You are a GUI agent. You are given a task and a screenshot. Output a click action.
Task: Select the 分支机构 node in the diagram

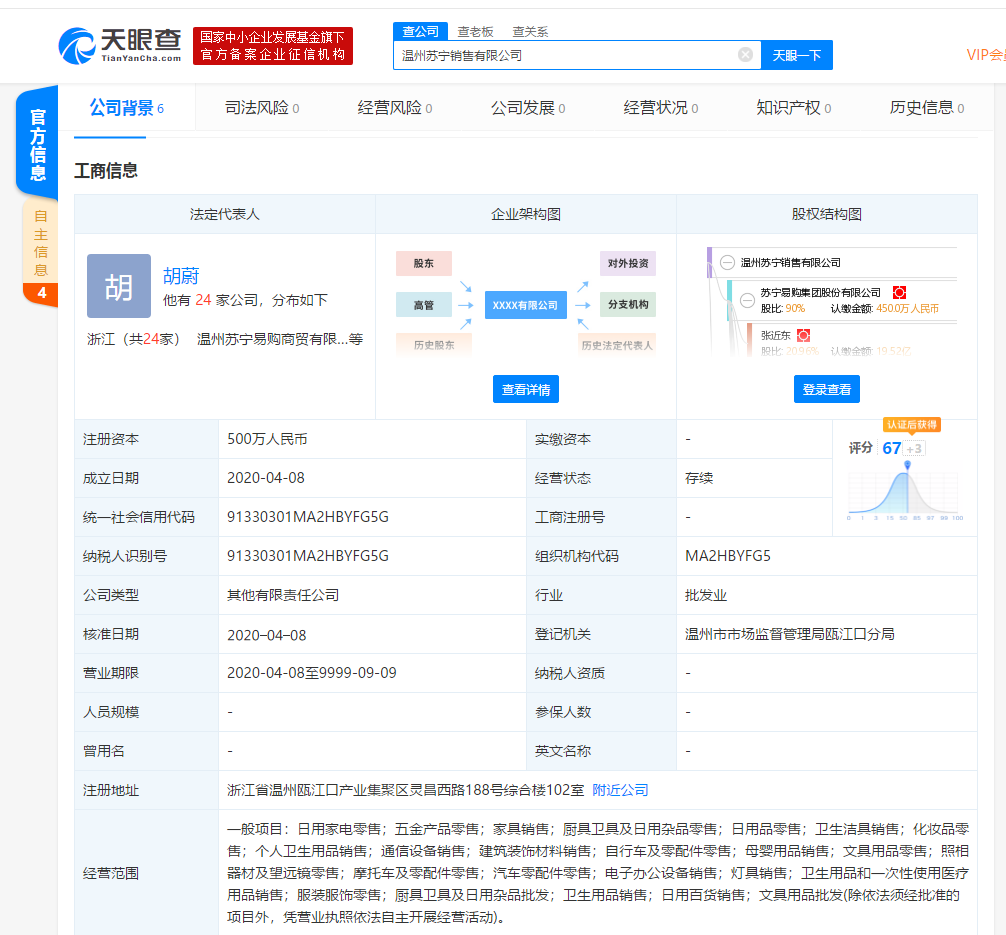[x=628, y=304]
